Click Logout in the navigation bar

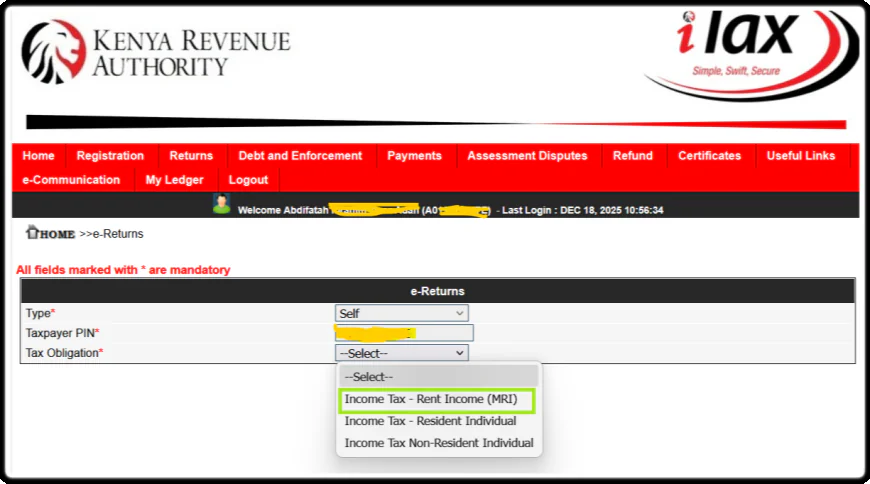[248, 180]
